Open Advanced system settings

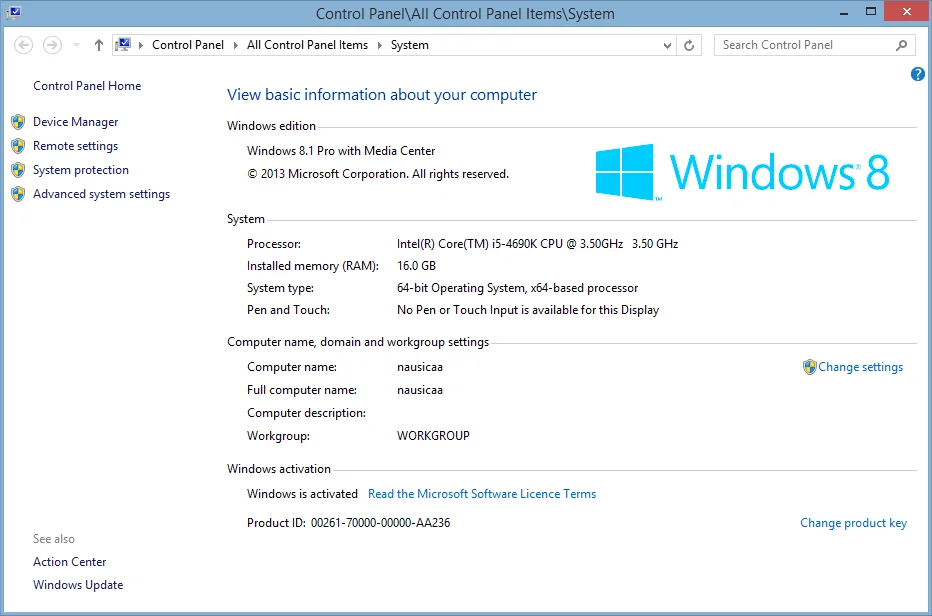102,194
